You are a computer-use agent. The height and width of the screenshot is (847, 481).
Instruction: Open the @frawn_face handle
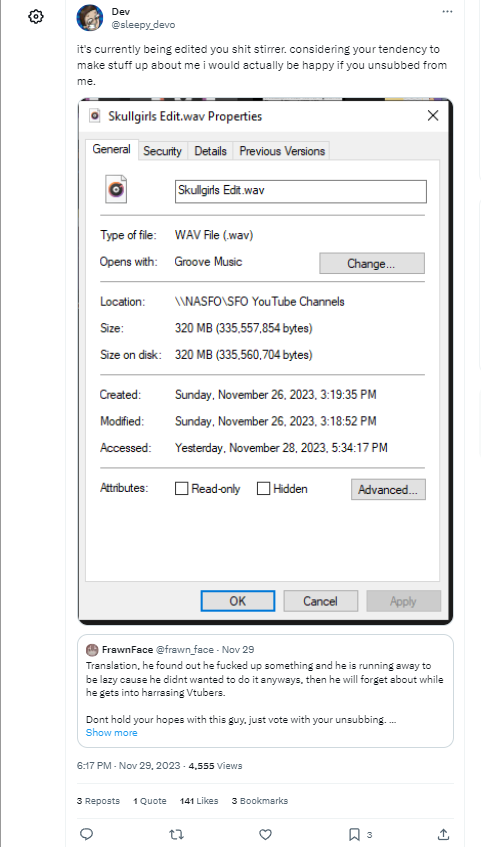(185, 649)
